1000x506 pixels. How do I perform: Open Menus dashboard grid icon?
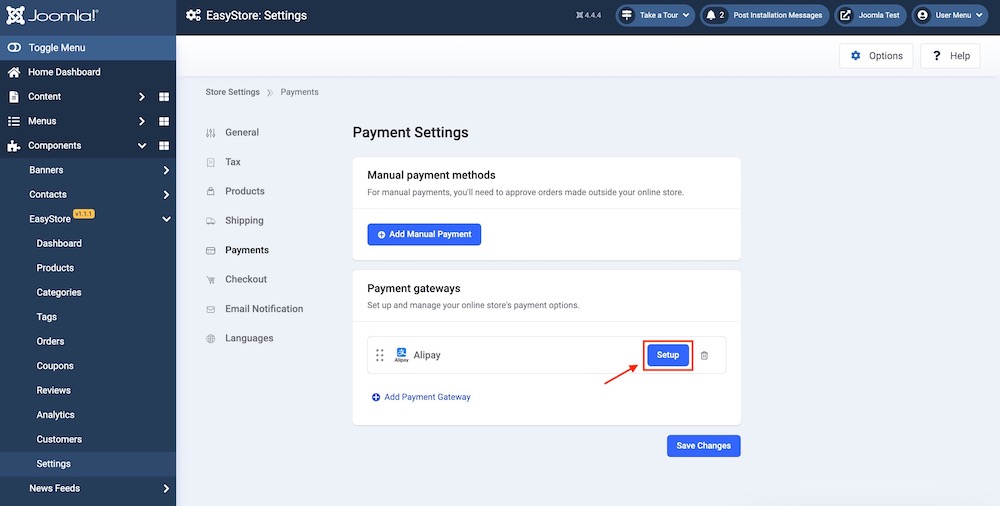pos(164,121)
